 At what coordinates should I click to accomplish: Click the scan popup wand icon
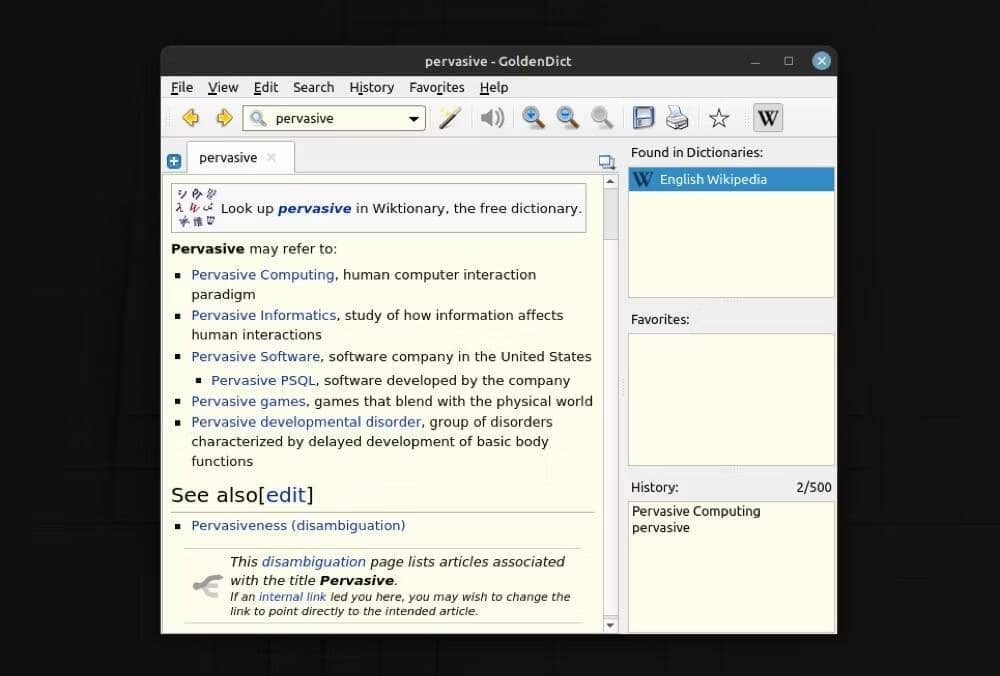click(449, 118)
